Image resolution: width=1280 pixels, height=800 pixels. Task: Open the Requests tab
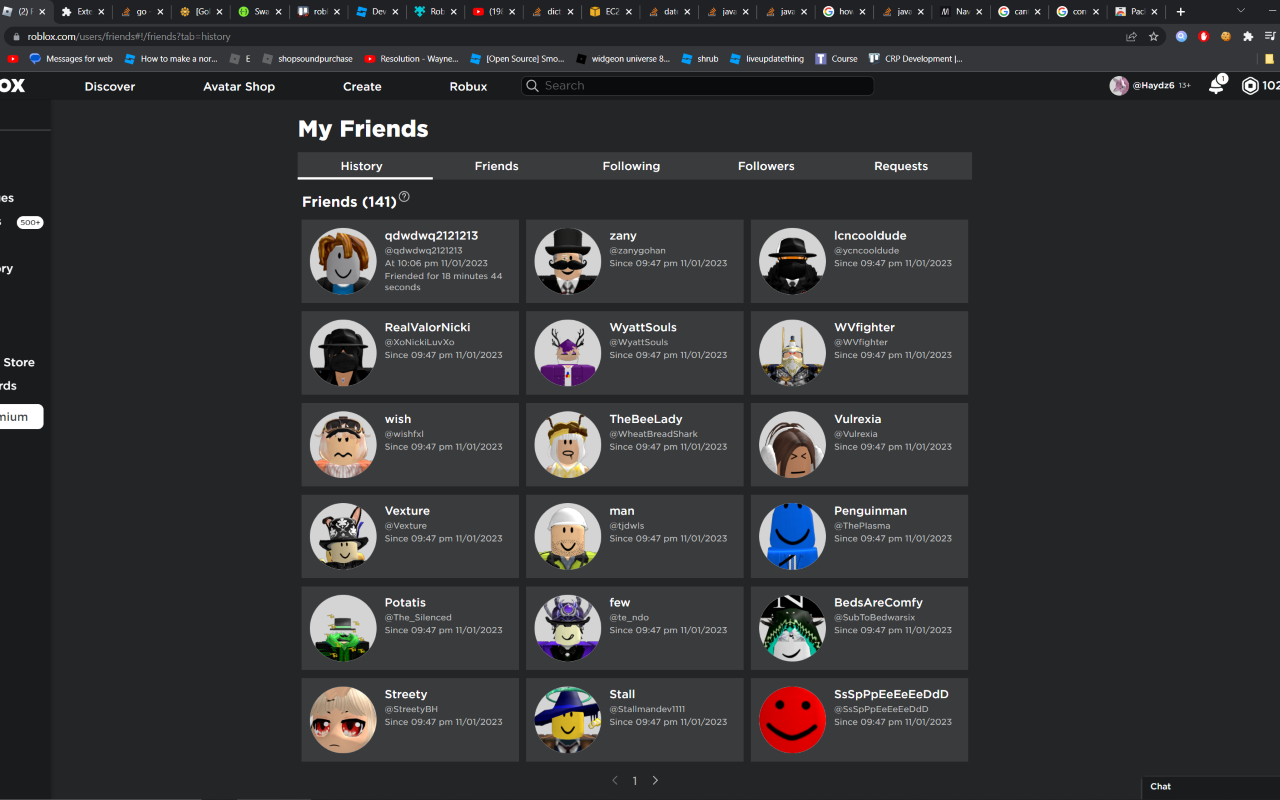pyautogui.click(x=900, y=166)
